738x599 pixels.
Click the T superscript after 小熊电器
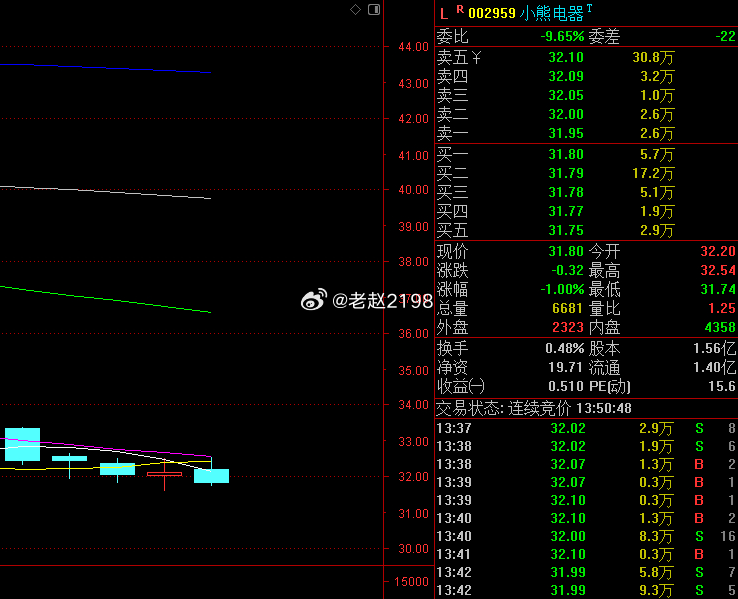point(589,8)
